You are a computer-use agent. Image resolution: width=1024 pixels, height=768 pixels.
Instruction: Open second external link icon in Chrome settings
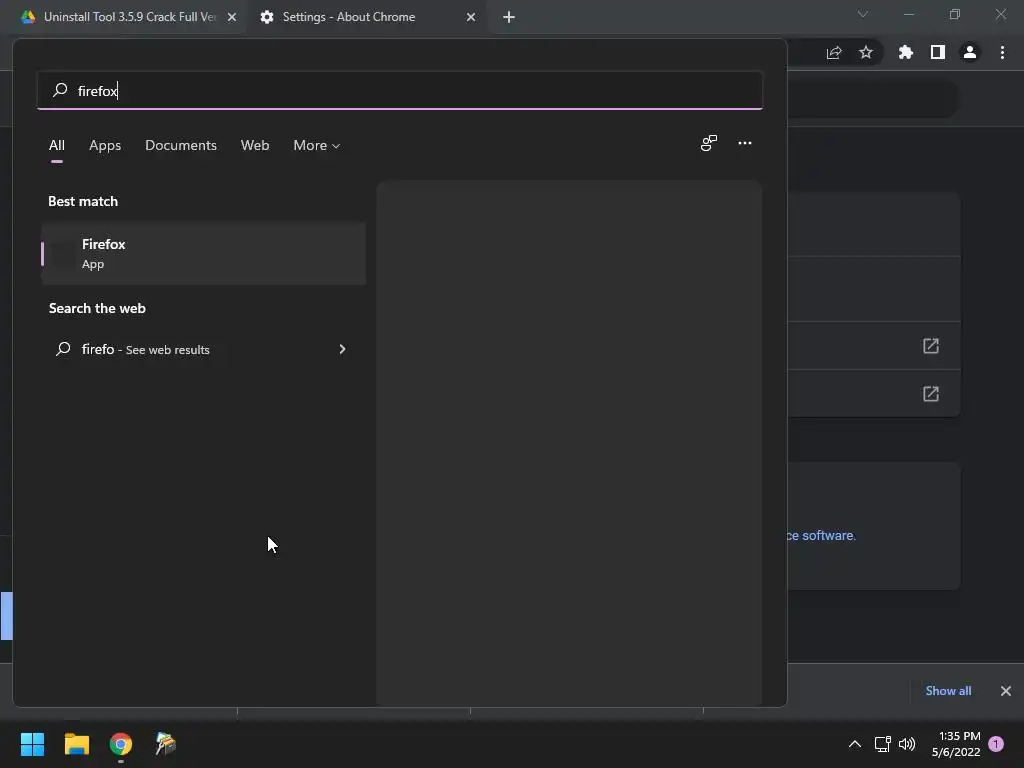click(x=931, y=394)
